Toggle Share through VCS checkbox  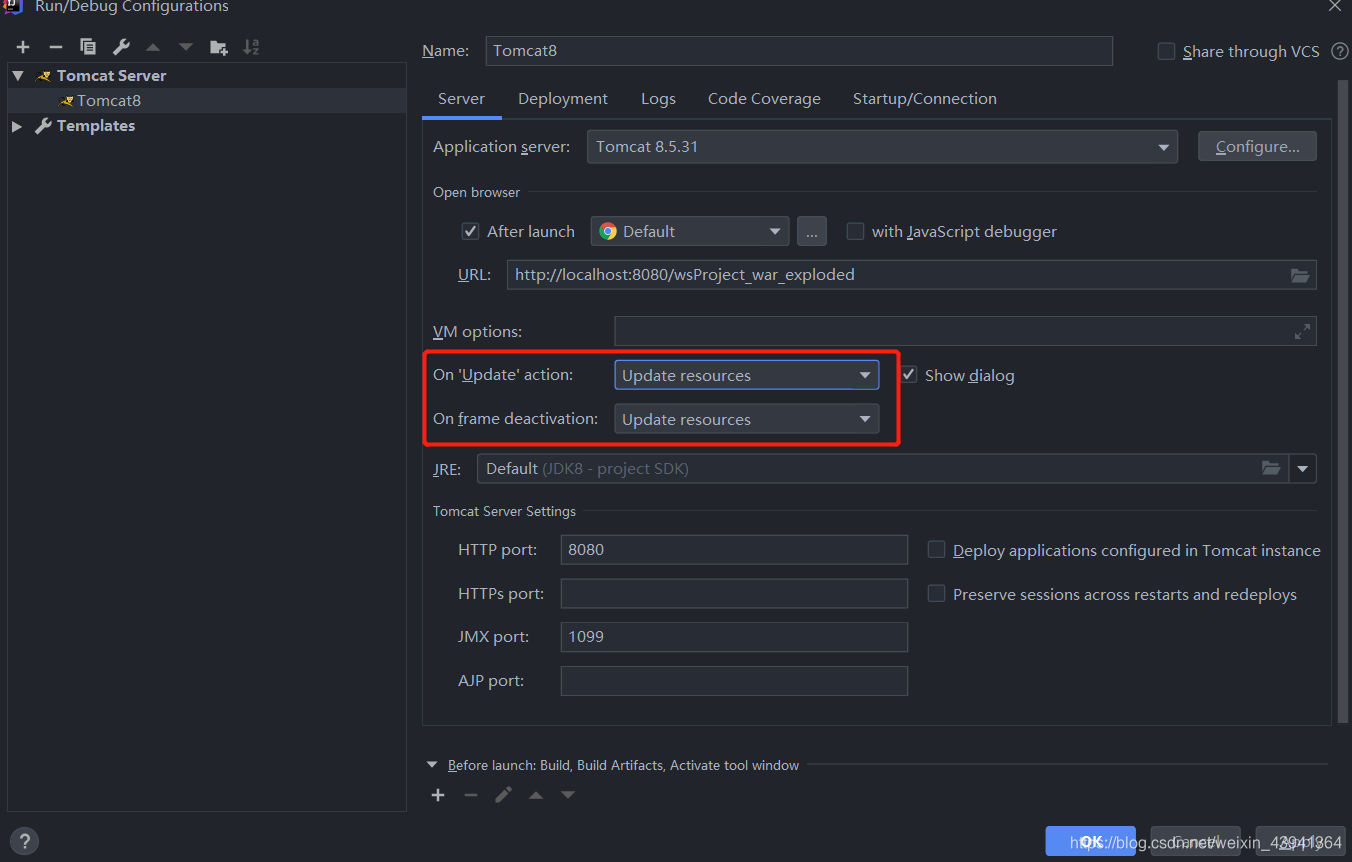coord(1166,51)
